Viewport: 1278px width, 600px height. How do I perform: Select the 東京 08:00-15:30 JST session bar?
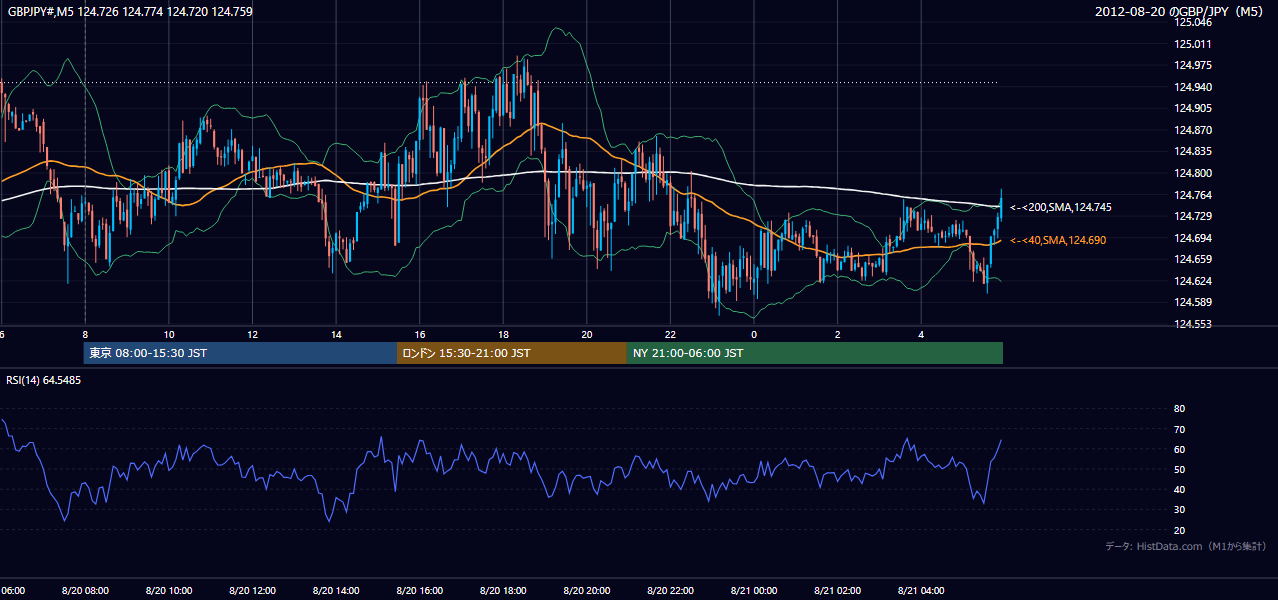pos(240,353)
